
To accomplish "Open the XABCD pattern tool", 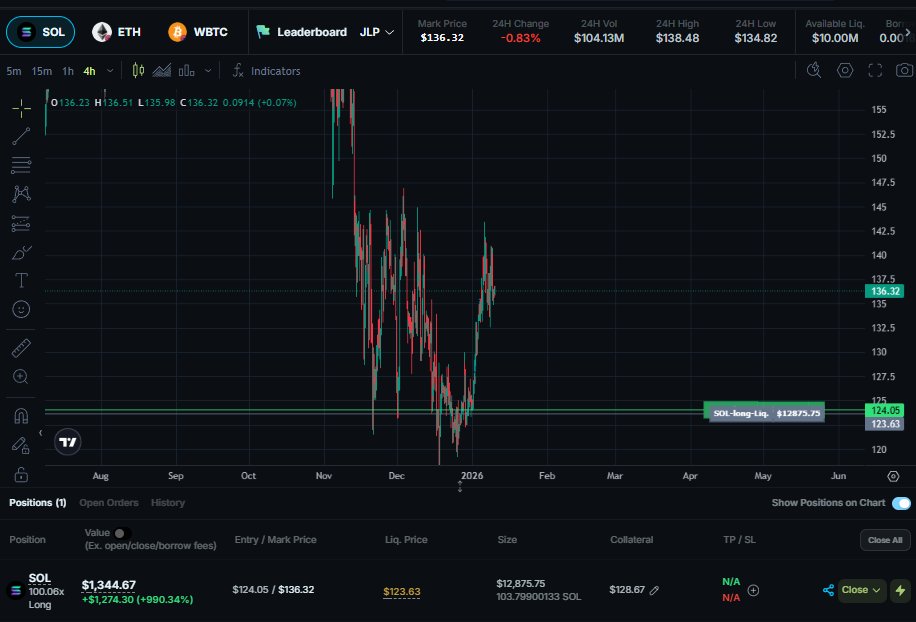I will point(21,195).
